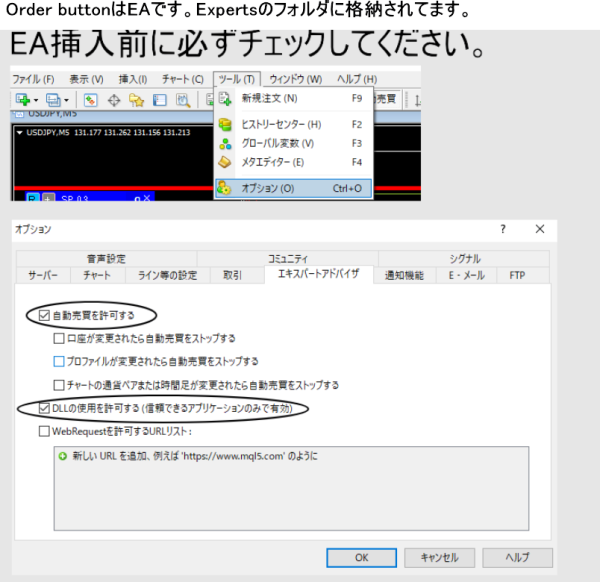Click green plus icon to add new URL
The height and width of the screenshot is (582, 600).
click(x=62, y=456)
